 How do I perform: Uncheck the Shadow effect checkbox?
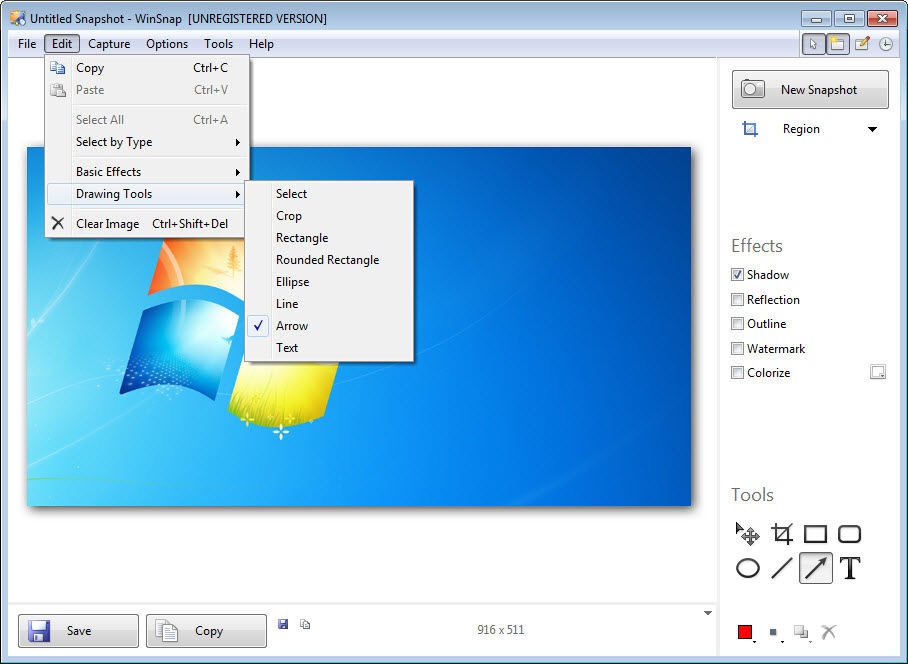point(737,274)
